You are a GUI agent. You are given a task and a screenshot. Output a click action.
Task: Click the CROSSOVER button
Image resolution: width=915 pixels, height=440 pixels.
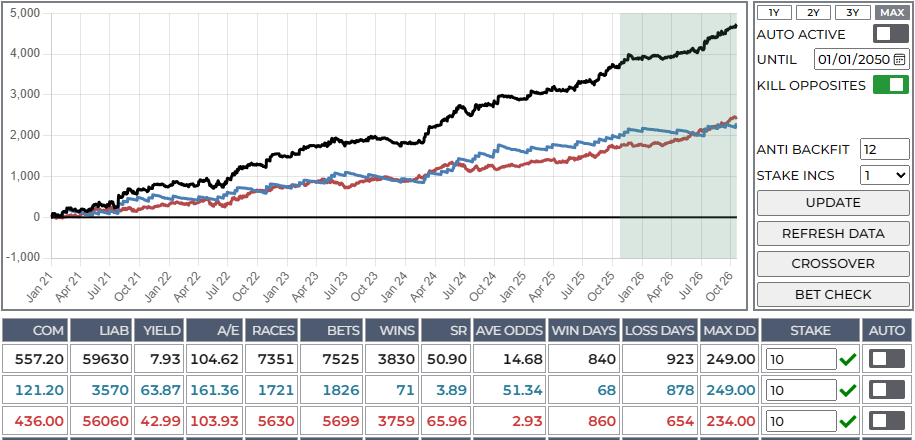click(x=833, y=264)
